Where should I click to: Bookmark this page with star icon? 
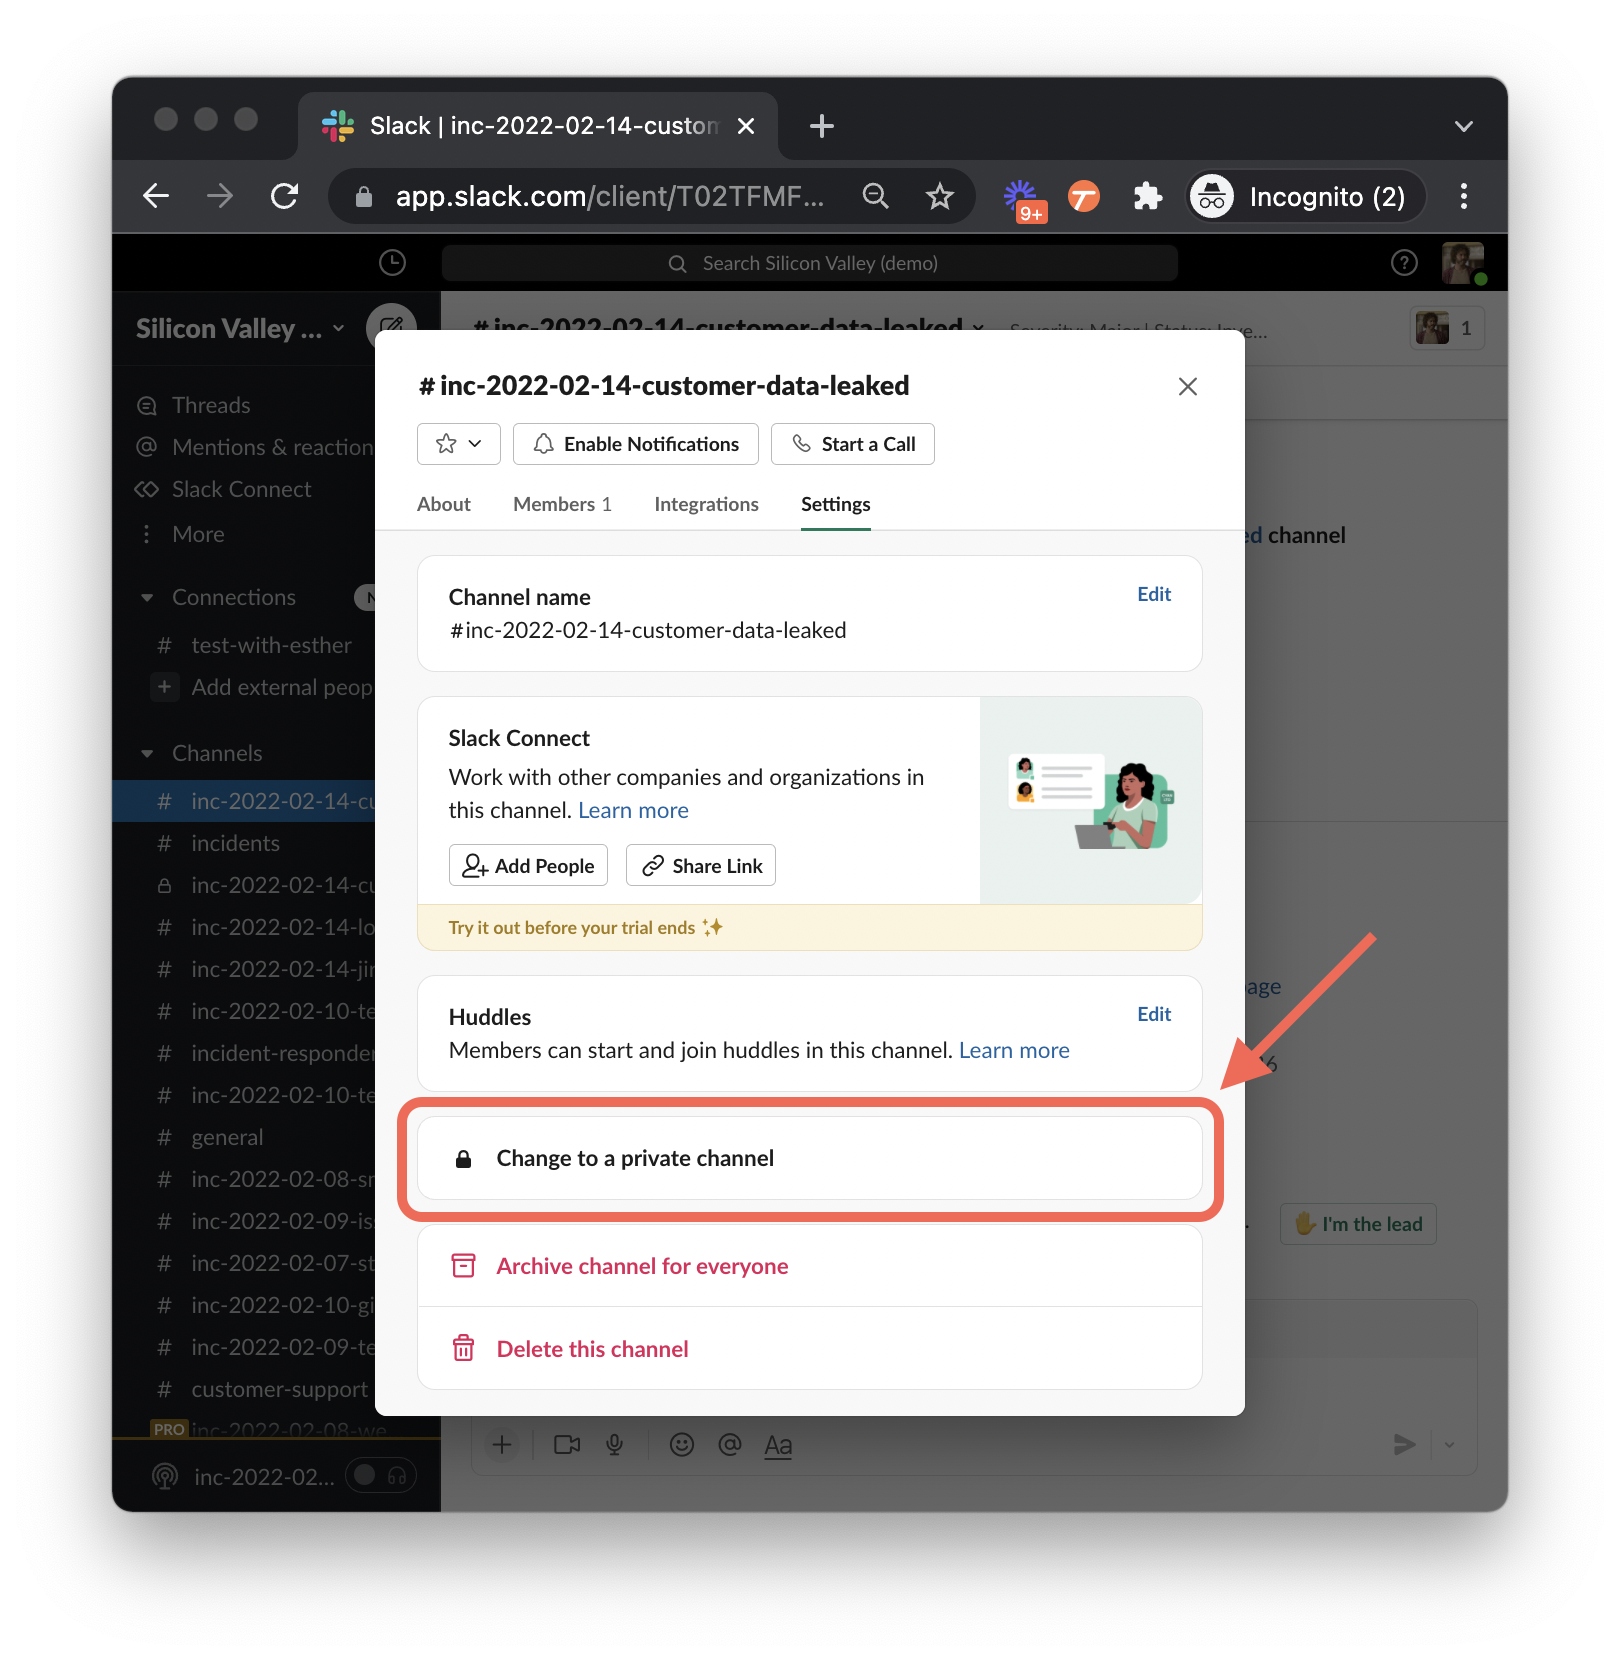pyautogui.click(x=939, y=196)
